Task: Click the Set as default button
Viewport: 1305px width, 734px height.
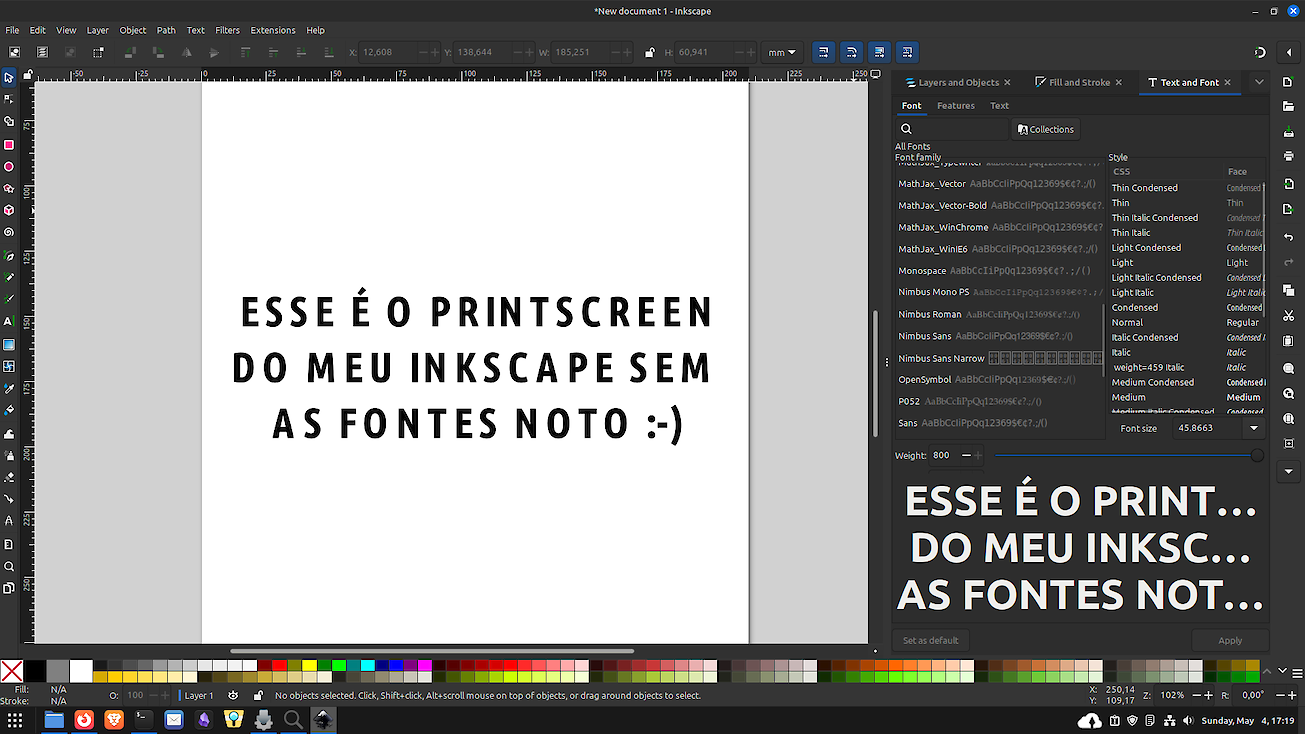Action: pos(931,640)
